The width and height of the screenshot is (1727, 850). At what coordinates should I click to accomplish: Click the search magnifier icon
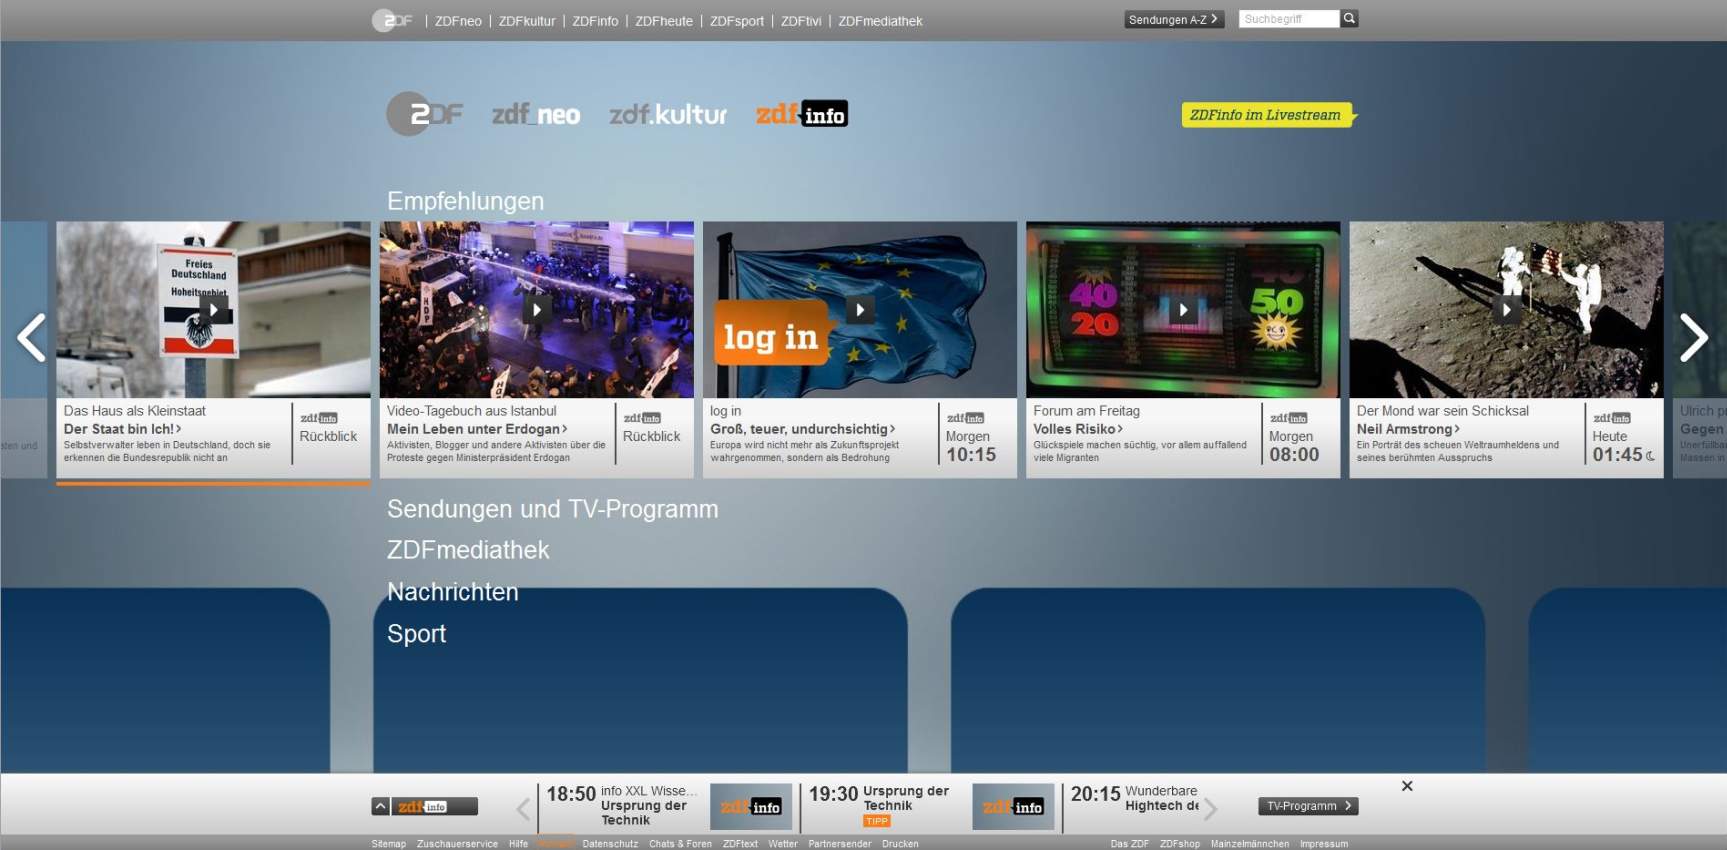[1349, 19]
